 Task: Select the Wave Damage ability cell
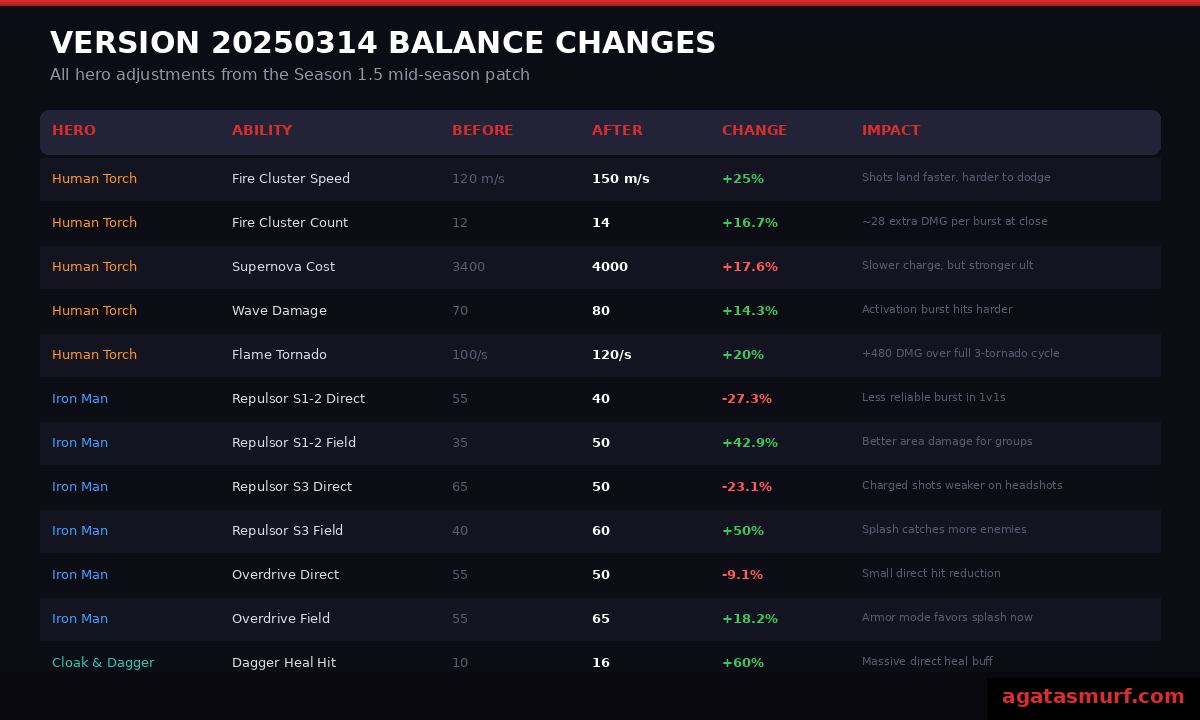(x=279, y=311)
